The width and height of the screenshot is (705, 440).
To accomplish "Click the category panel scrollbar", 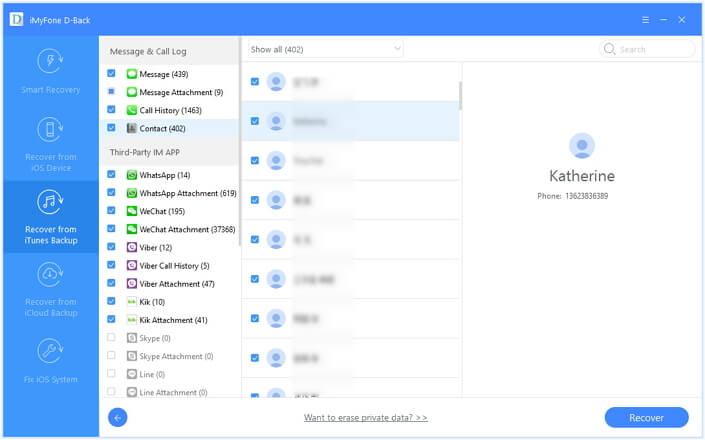I will [240, 142].
